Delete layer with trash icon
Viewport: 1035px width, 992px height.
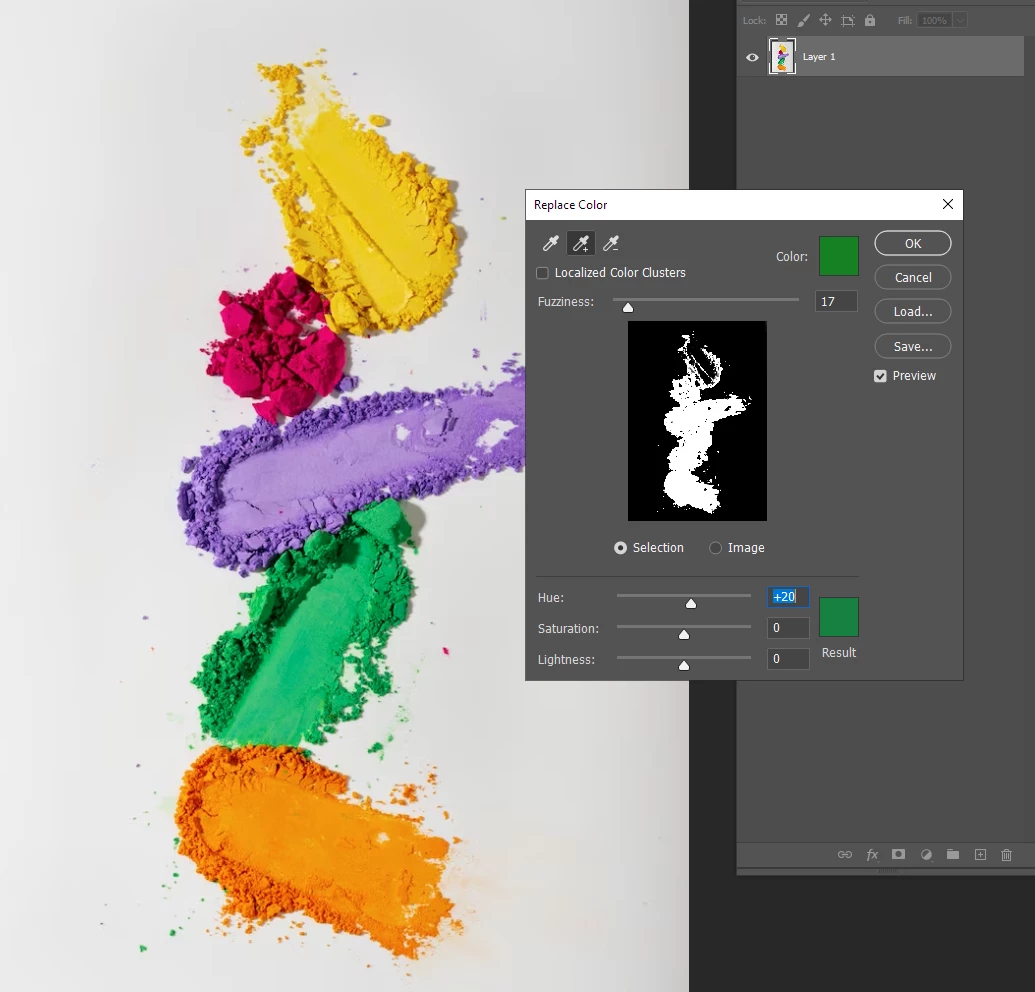(x=1006, y=855)
